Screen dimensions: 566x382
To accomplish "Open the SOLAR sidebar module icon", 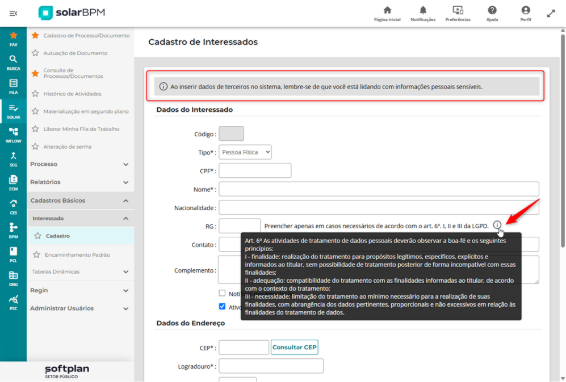I will (x=13, y=111).
